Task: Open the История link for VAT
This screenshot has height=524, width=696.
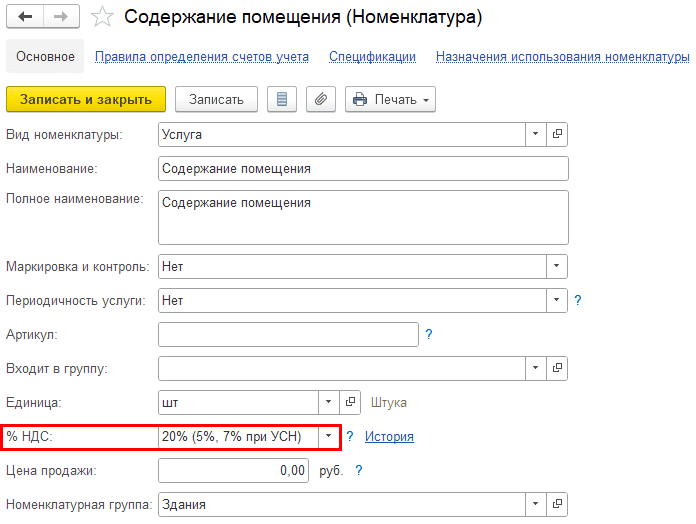Action: pyautogui.click(x=389, y=436)
